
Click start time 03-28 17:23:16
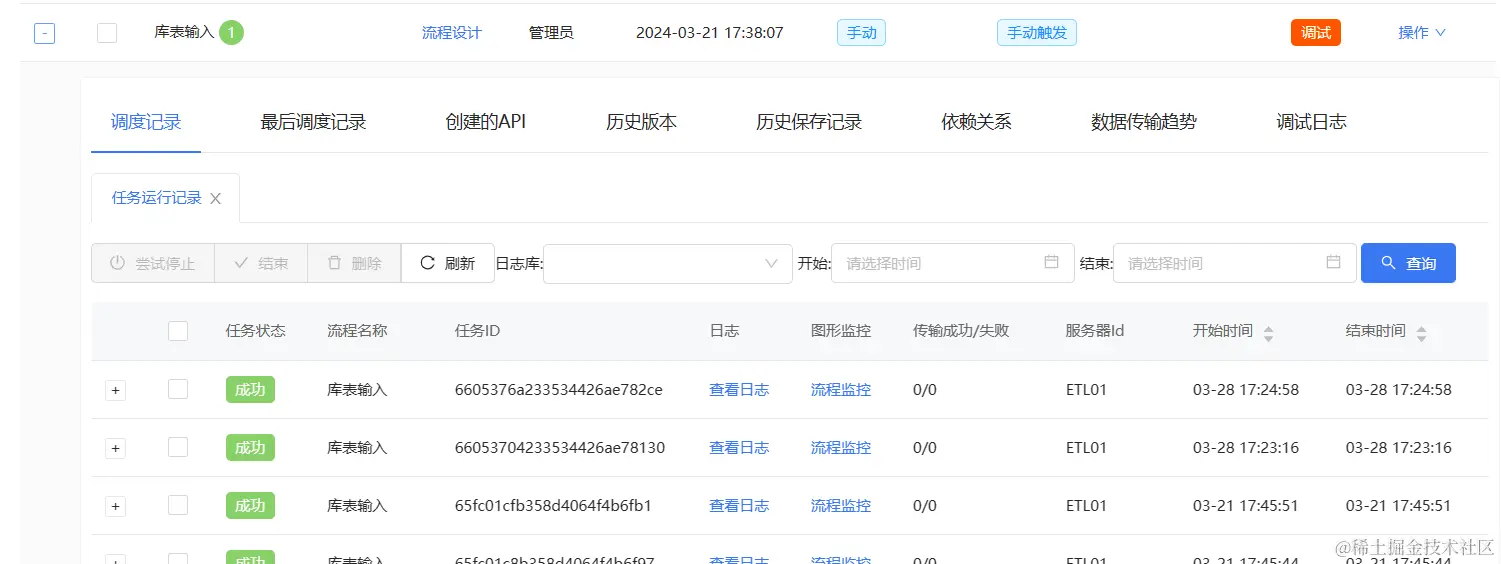[x=1246, y=448]
